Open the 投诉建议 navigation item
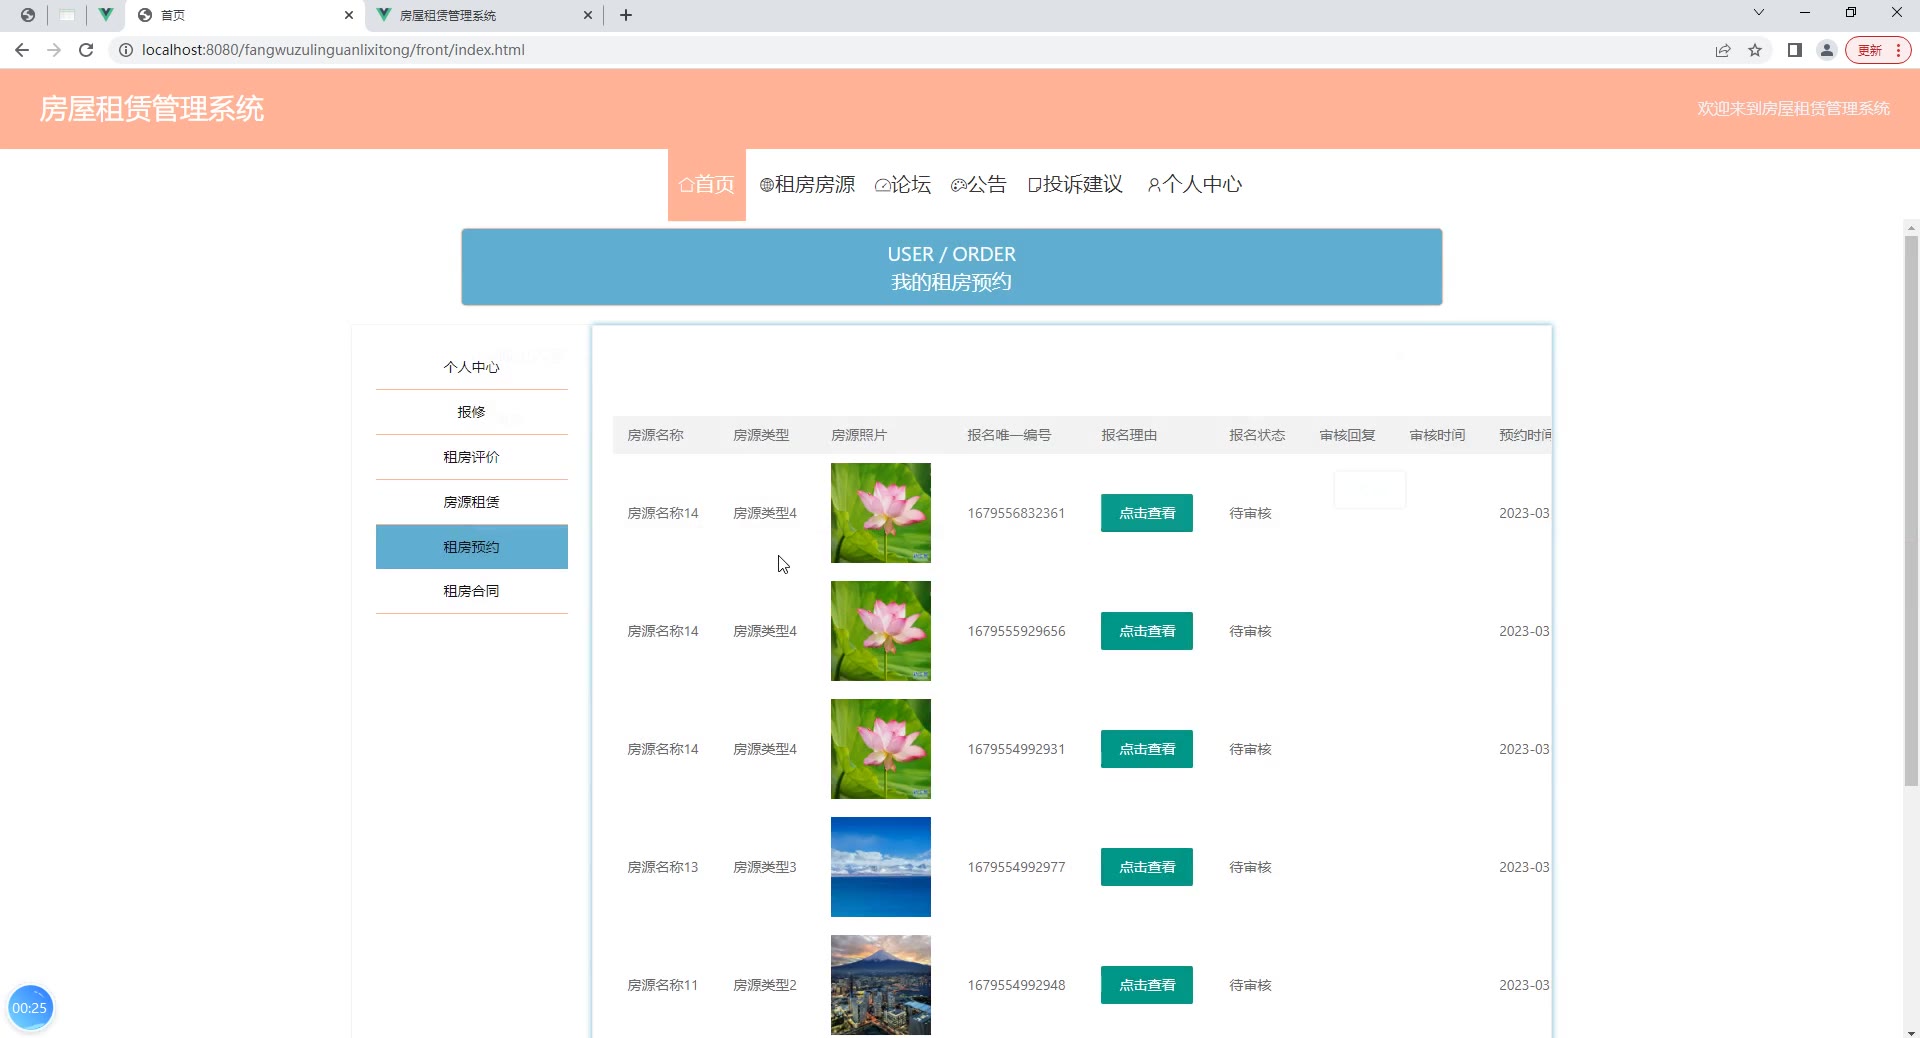This screenshot has height=1038, width=1920. (x=1075, y=184)
